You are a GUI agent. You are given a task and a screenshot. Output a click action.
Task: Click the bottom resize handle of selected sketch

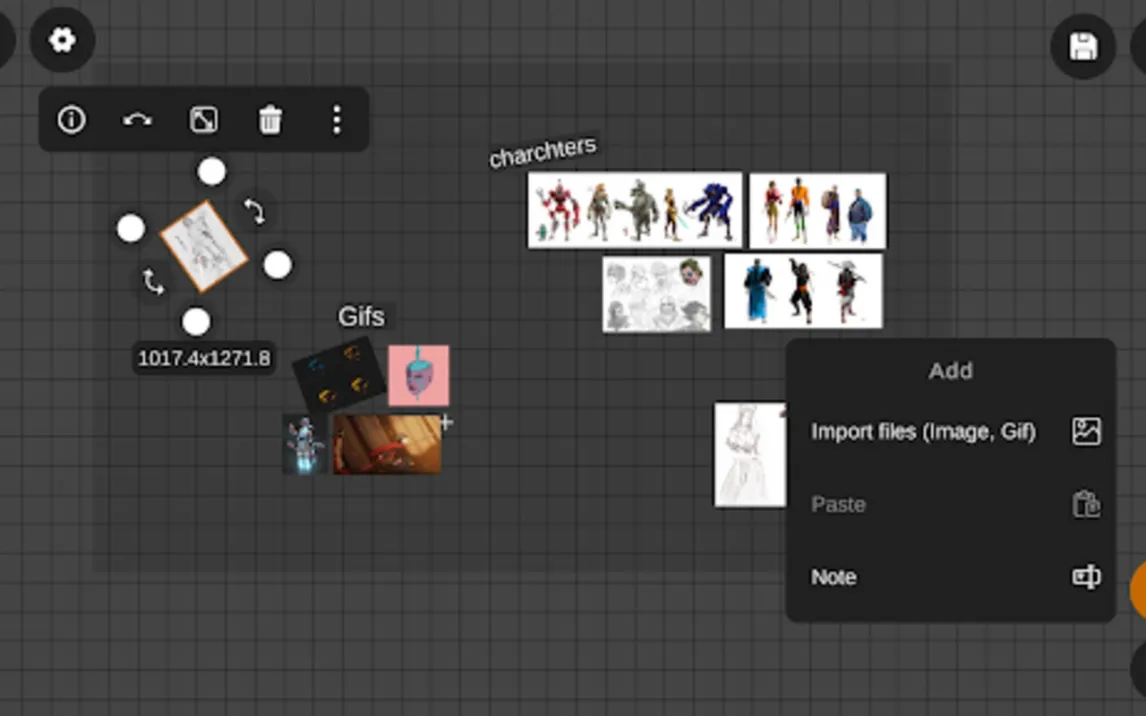pos(196,322)
